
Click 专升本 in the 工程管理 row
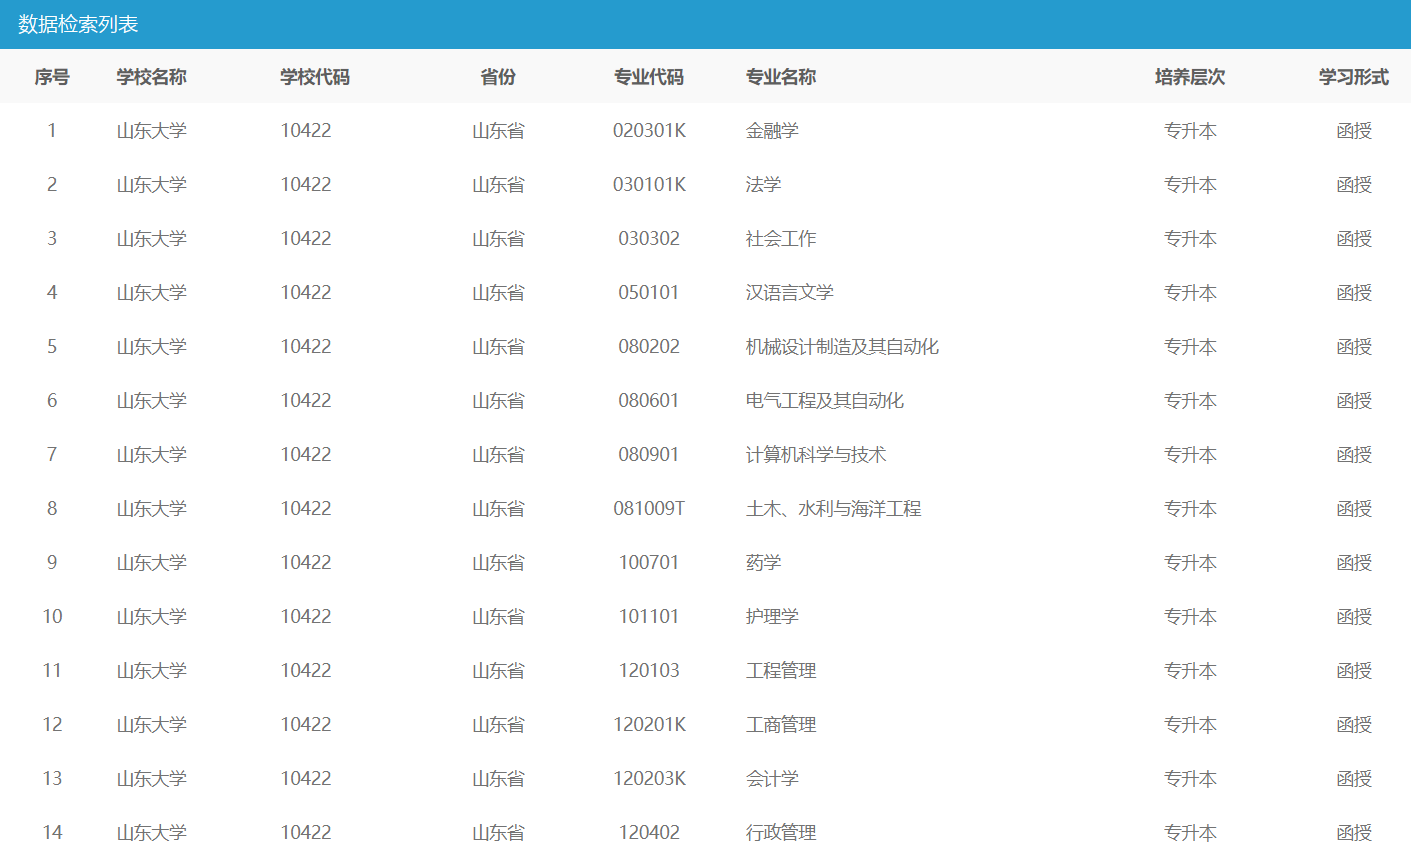click(1190, 671)
